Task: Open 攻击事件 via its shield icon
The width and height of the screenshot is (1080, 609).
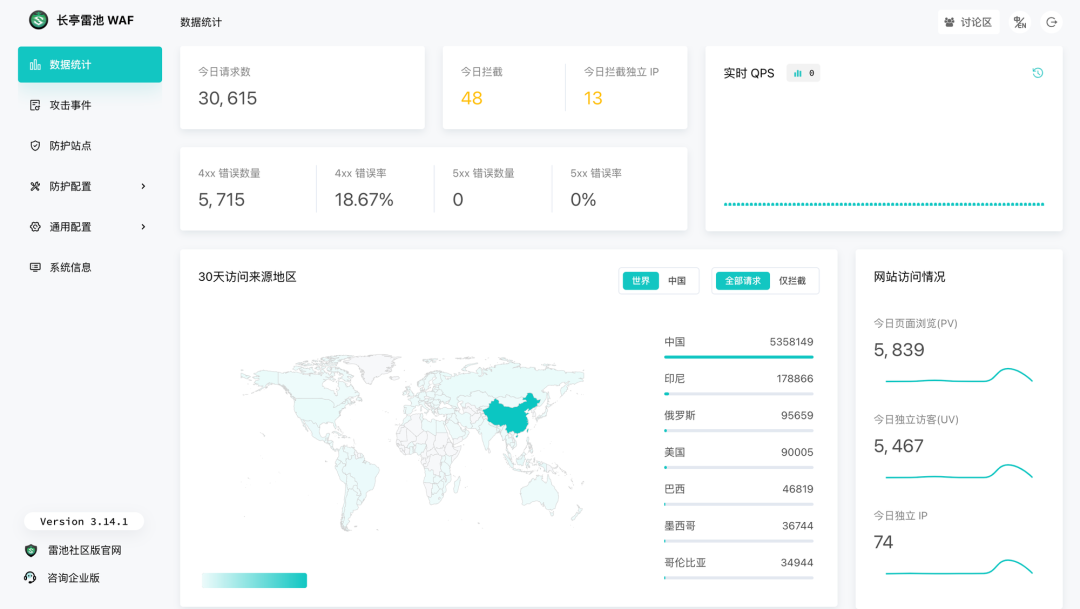Action: (34, 105)
